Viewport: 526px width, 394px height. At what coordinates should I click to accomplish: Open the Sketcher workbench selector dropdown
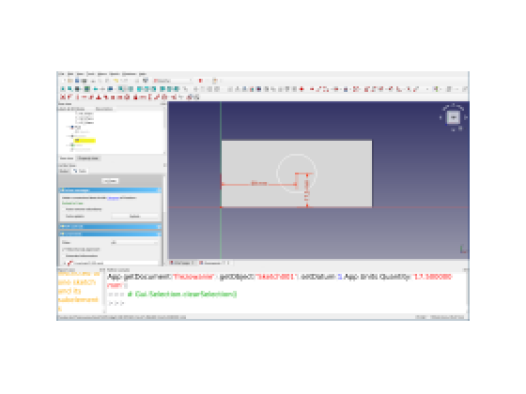click(x=172, y=81)
